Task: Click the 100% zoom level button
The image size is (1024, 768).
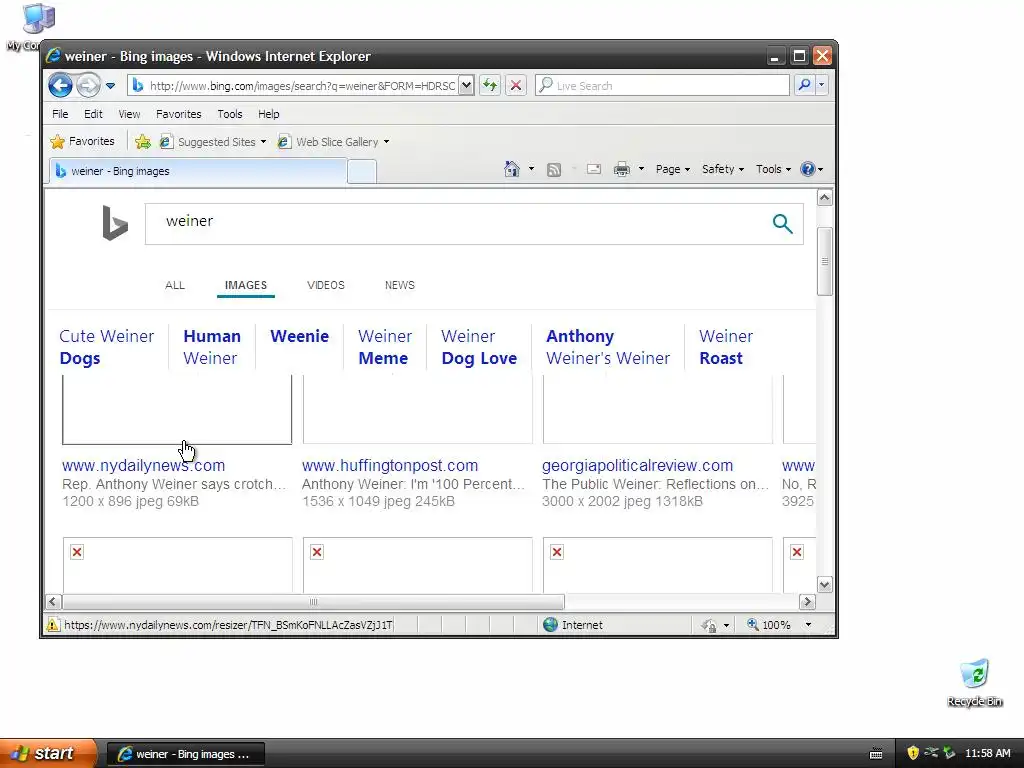Action: tap(769, 625)
